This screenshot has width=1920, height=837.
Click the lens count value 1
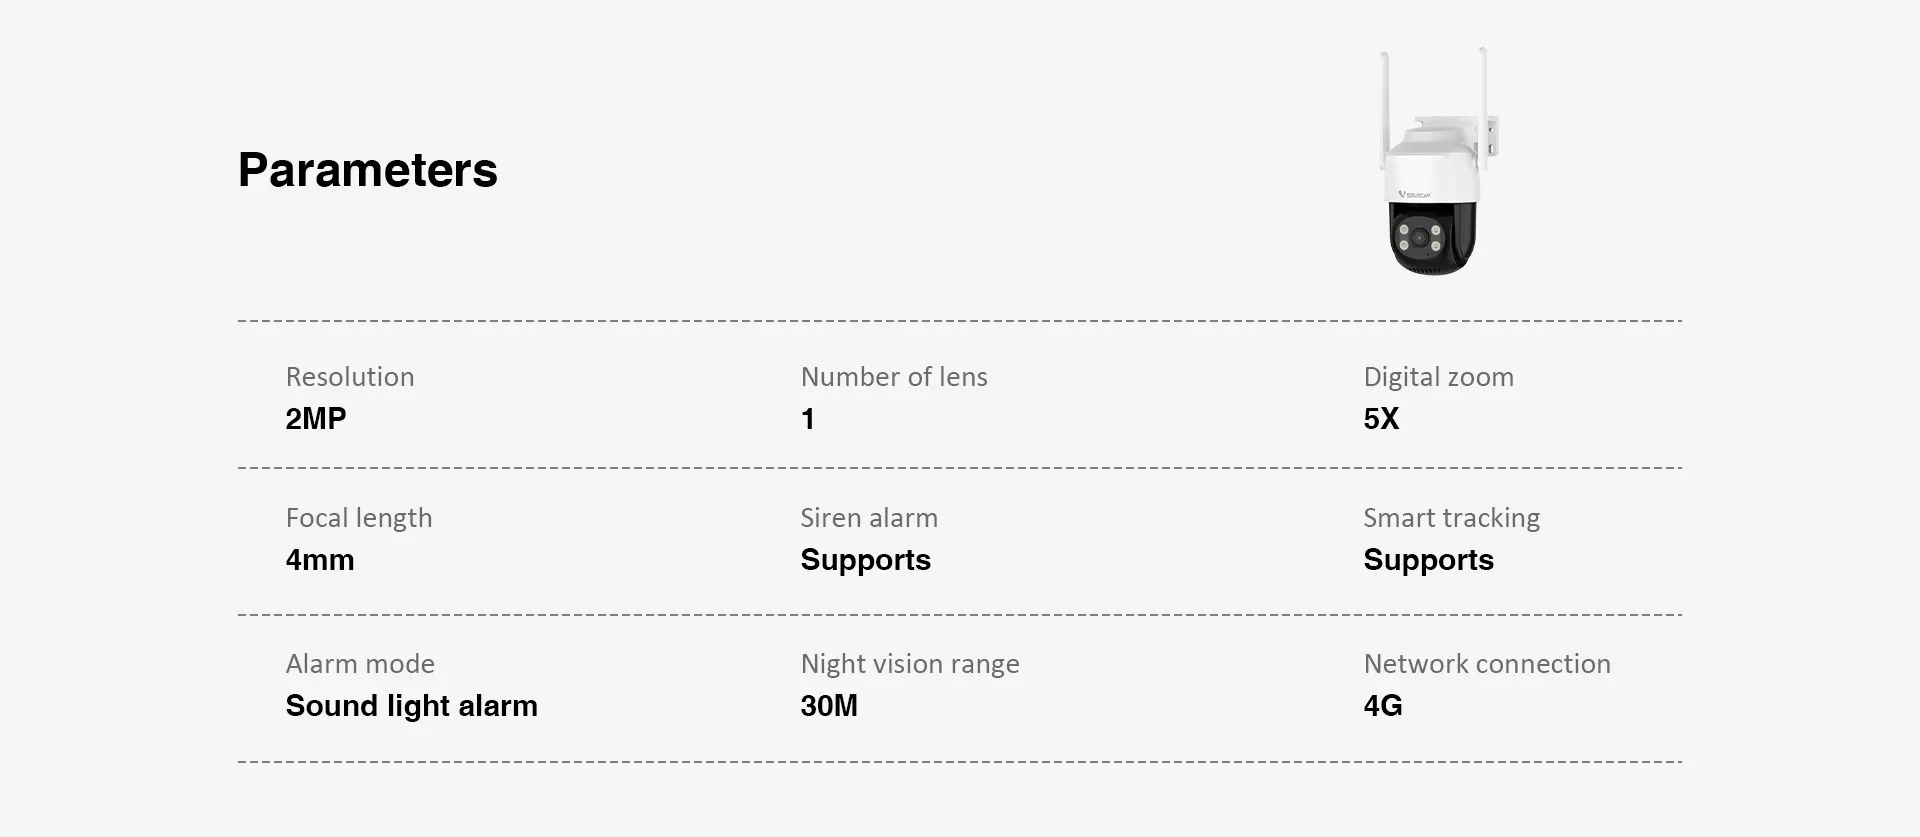point(808,419)
